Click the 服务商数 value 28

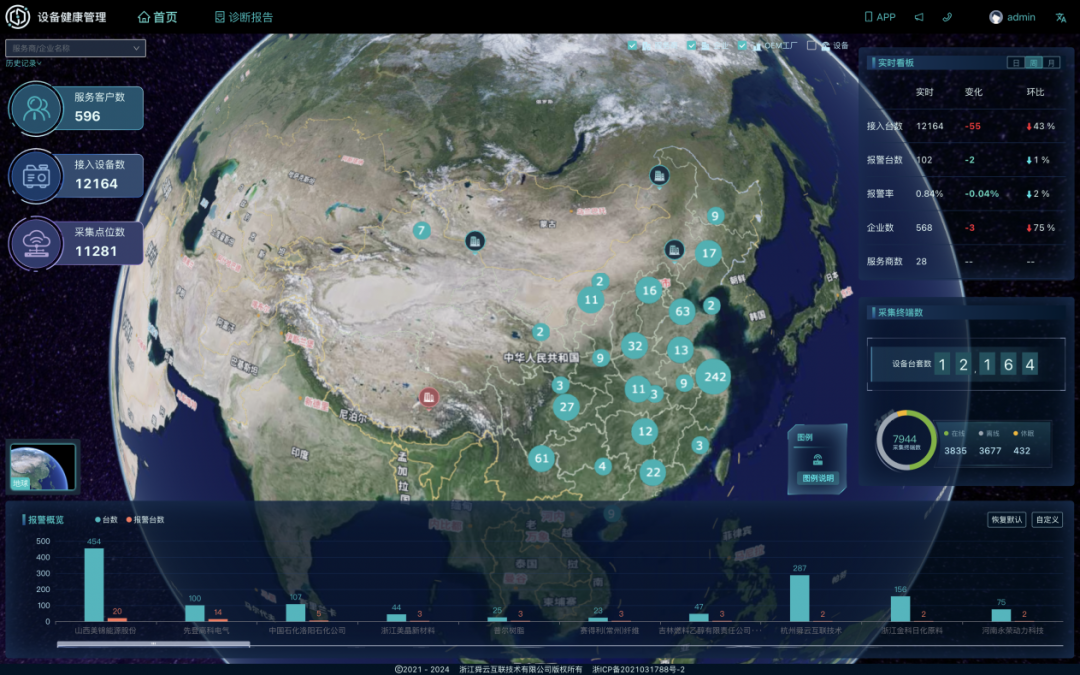pyautogui.click(x=922, y=261)
